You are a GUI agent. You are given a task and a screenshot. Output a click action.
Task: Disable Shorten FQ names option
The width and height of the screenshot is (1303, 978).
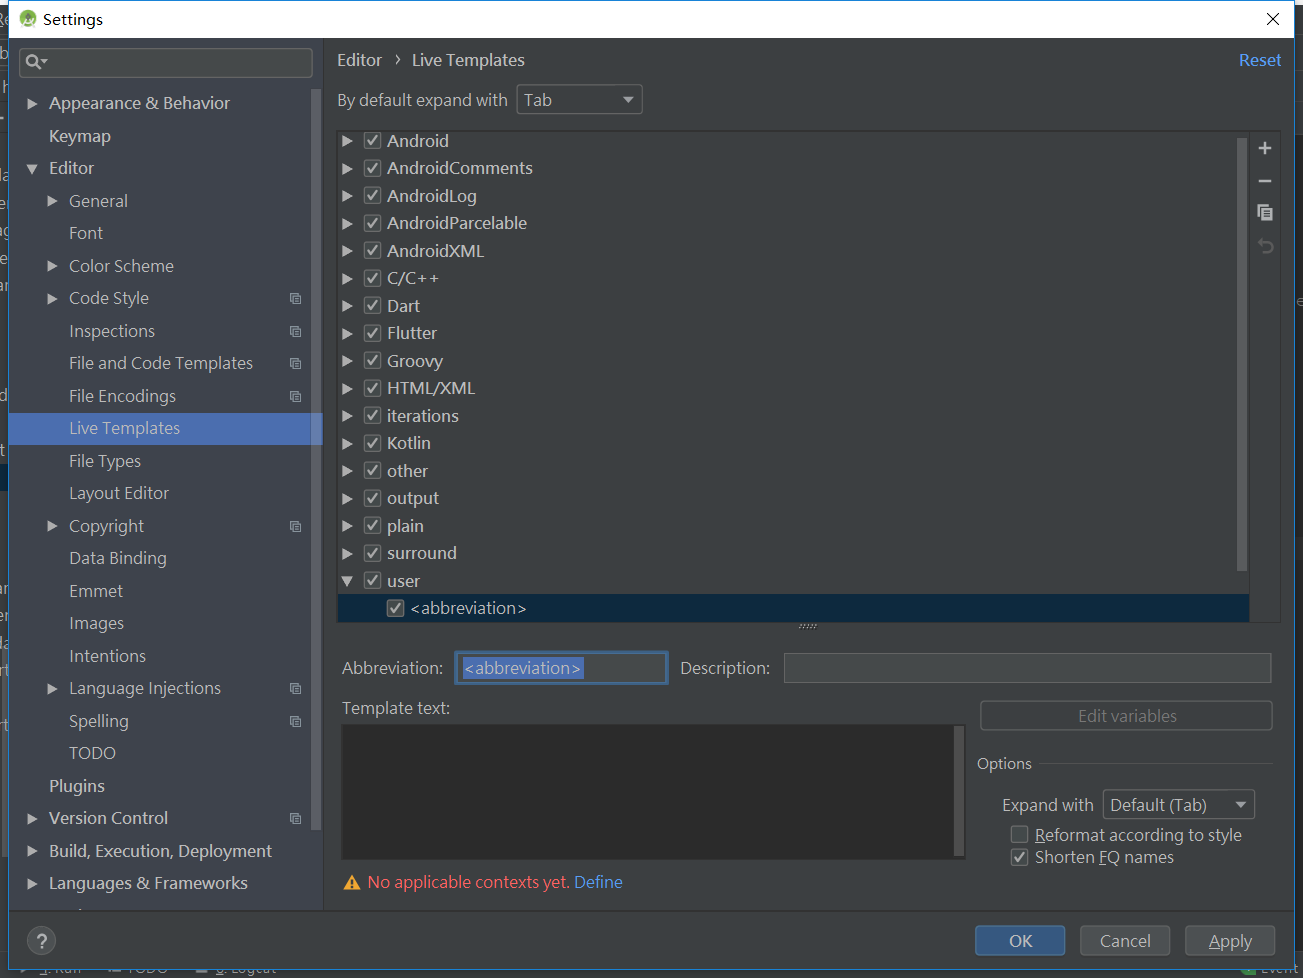(x=1019, y=857)
